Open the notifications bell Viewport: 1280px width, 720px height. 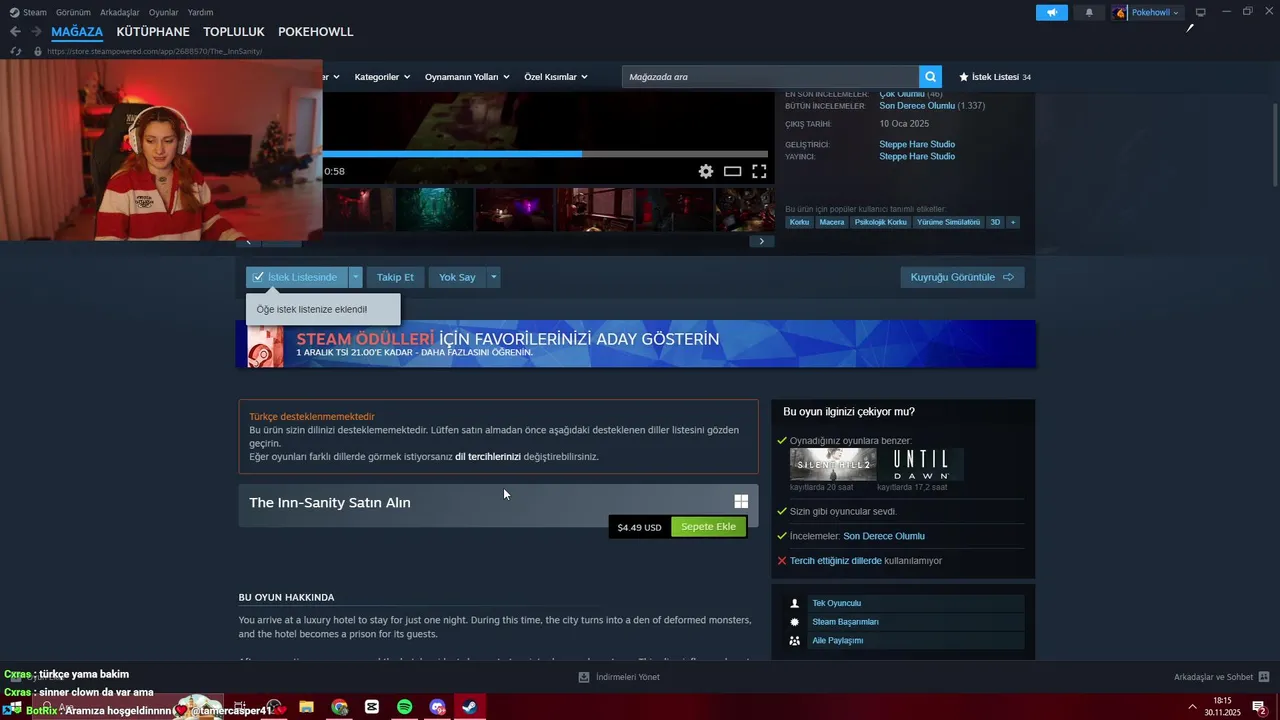coord(1089,12)
